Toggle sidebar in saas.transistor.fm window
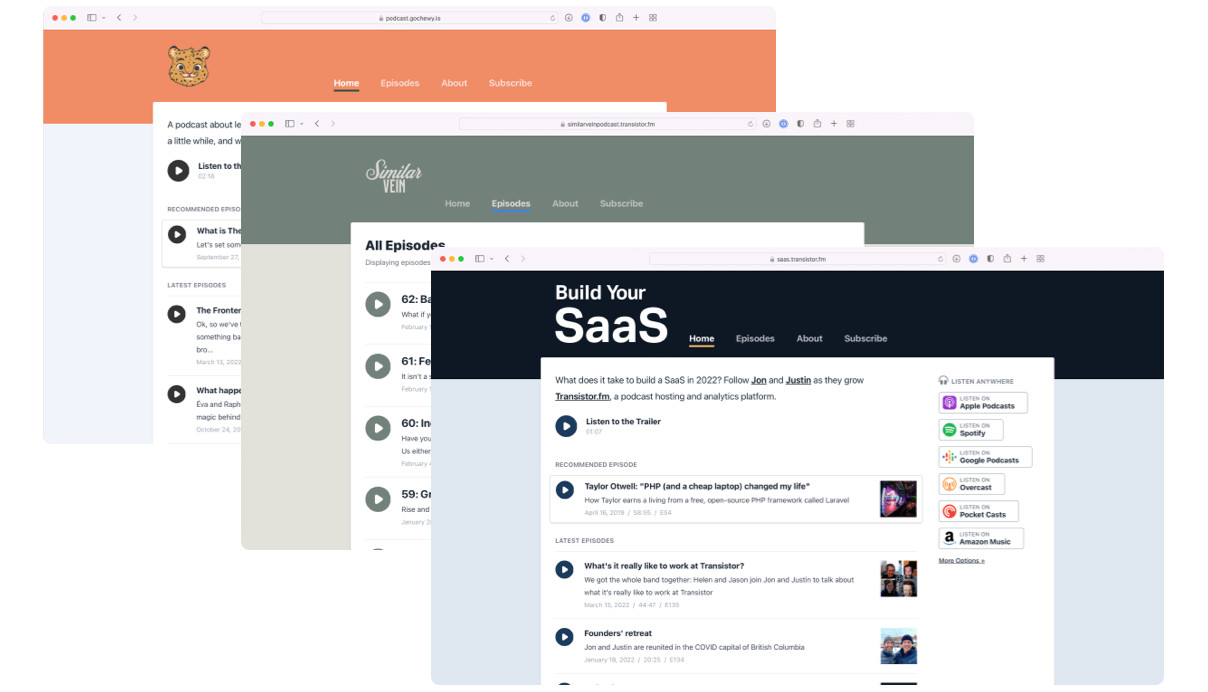The height and width of the screenshot is (692, 1208). coord(480,259)
